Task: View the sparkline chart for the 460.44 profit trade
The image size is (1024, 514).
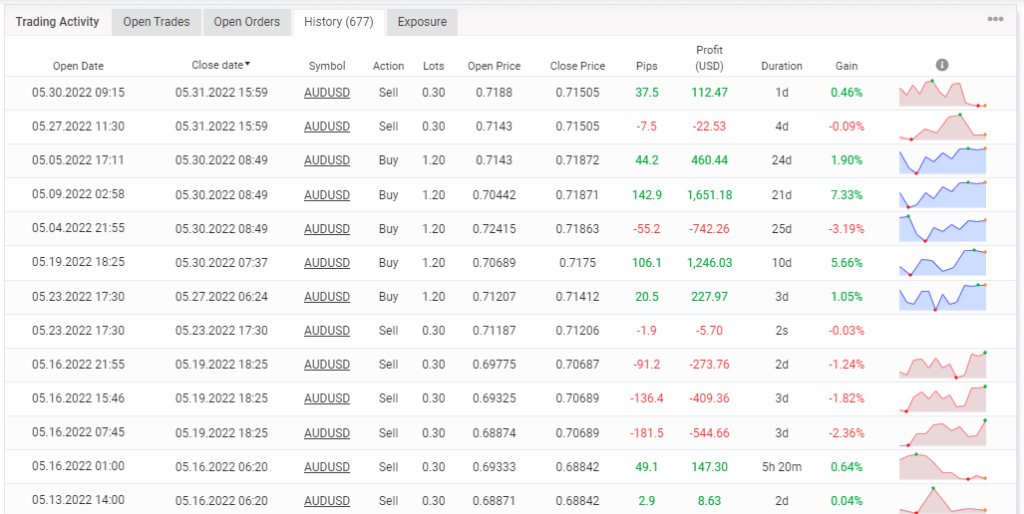Action: 942,161
